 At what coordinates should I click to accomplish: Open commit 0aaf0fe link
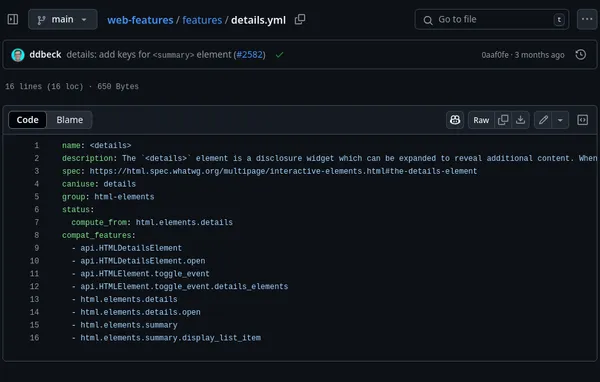pyautogui.click(x=495, y=55)
